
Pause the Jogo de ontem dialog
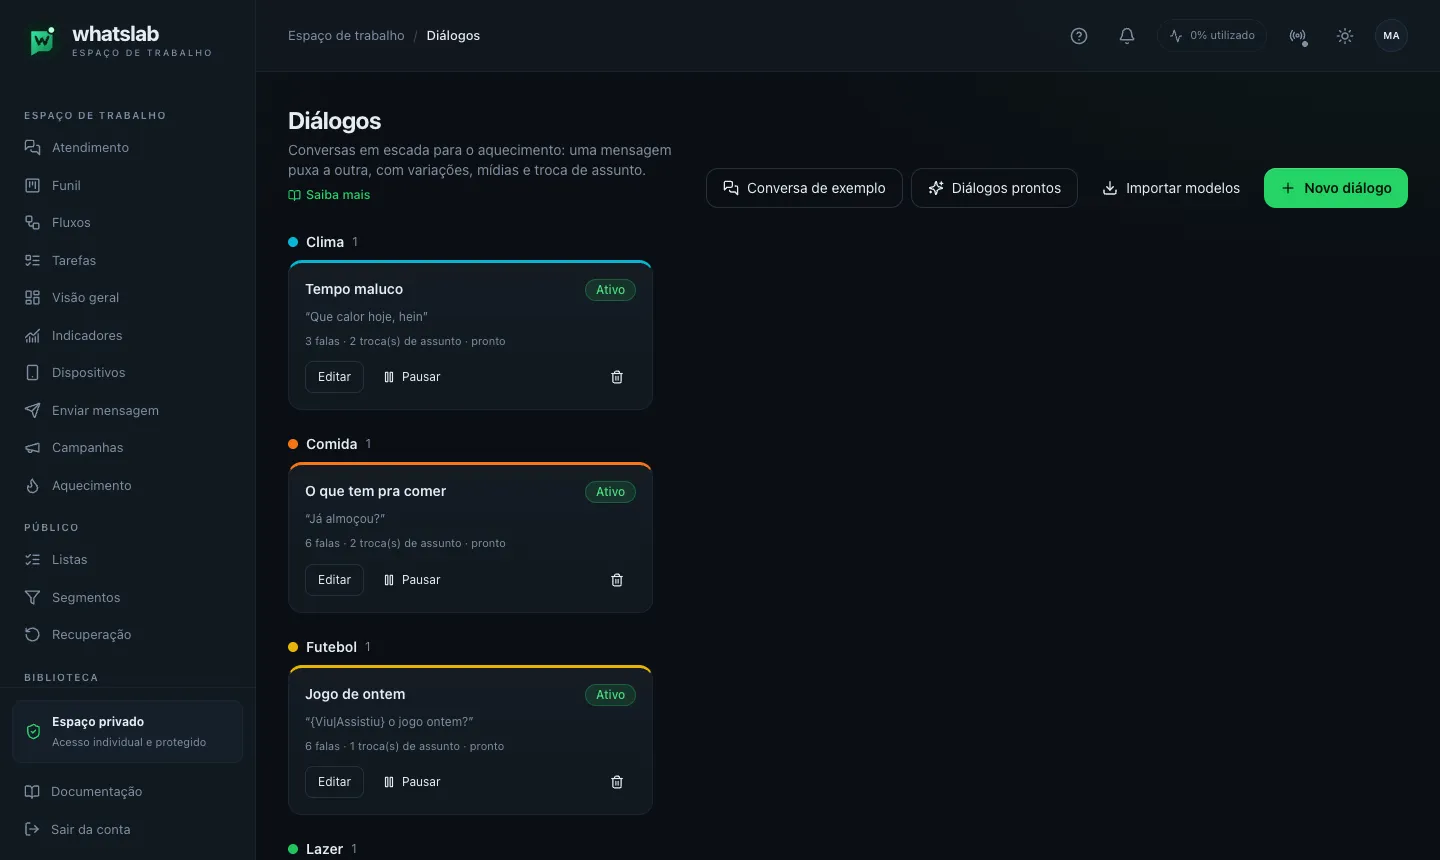(x=412, y=782)
